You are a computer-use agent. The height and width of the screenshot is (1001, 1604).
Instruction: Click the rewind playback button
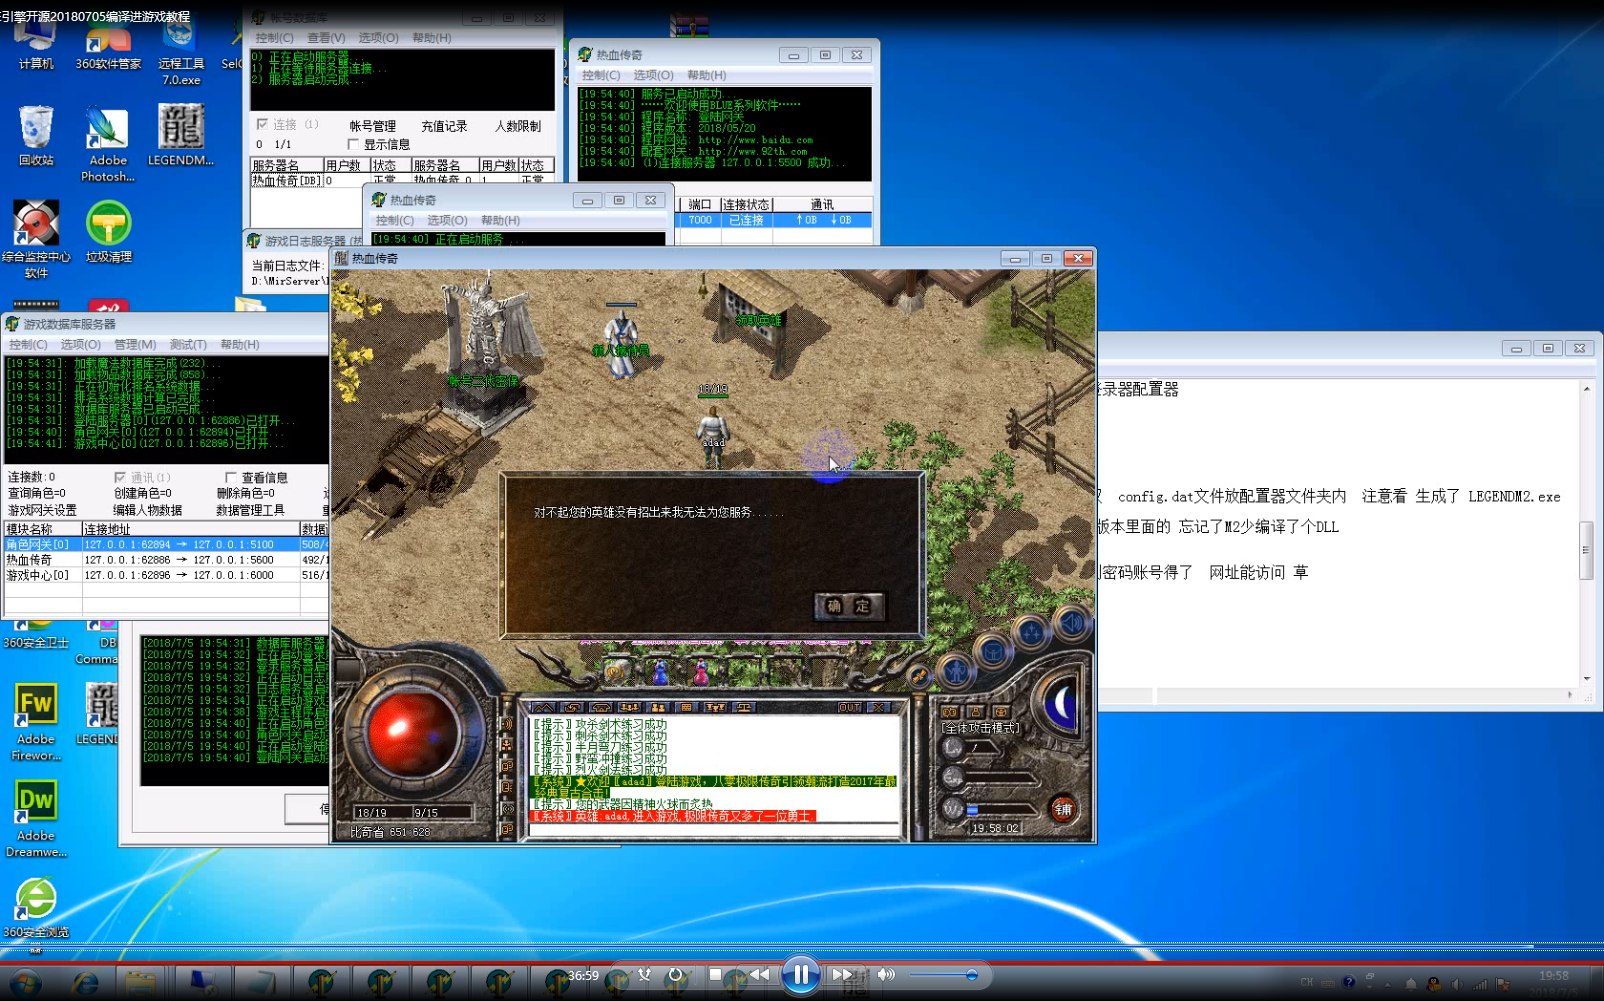(760, 974)
